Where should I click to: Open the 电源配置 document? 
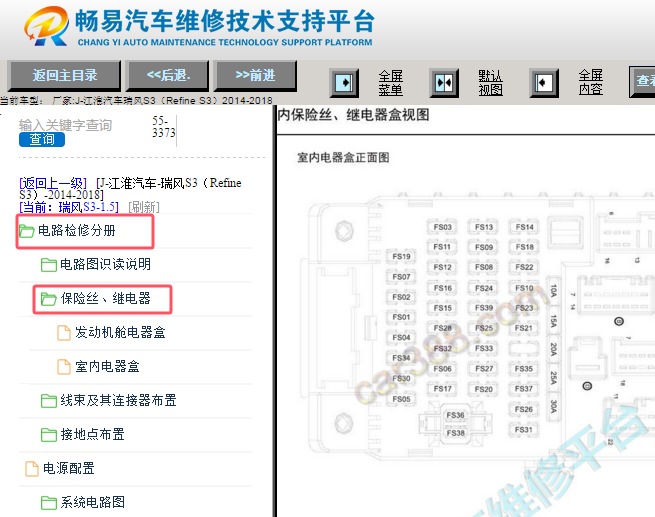[69, 469]
